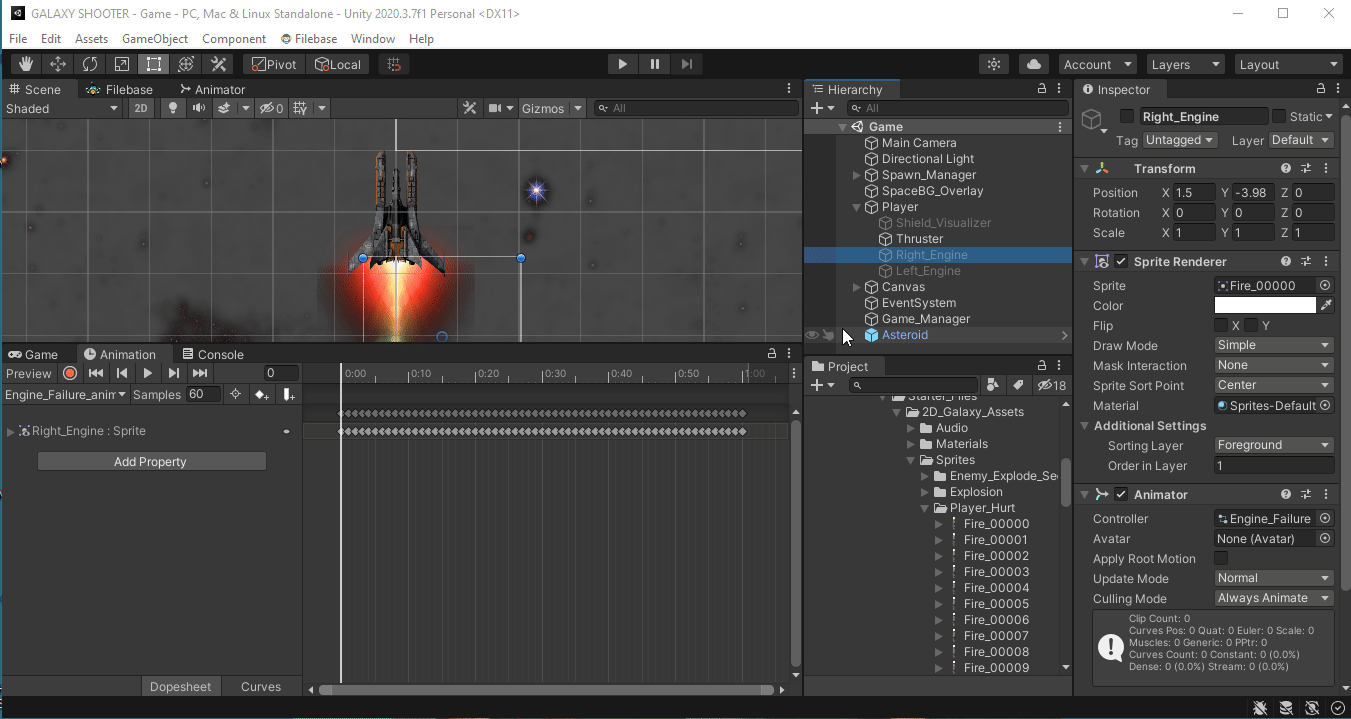
Task: Open Sorting Layer dropdown
Action: [x=1274, y=445]
